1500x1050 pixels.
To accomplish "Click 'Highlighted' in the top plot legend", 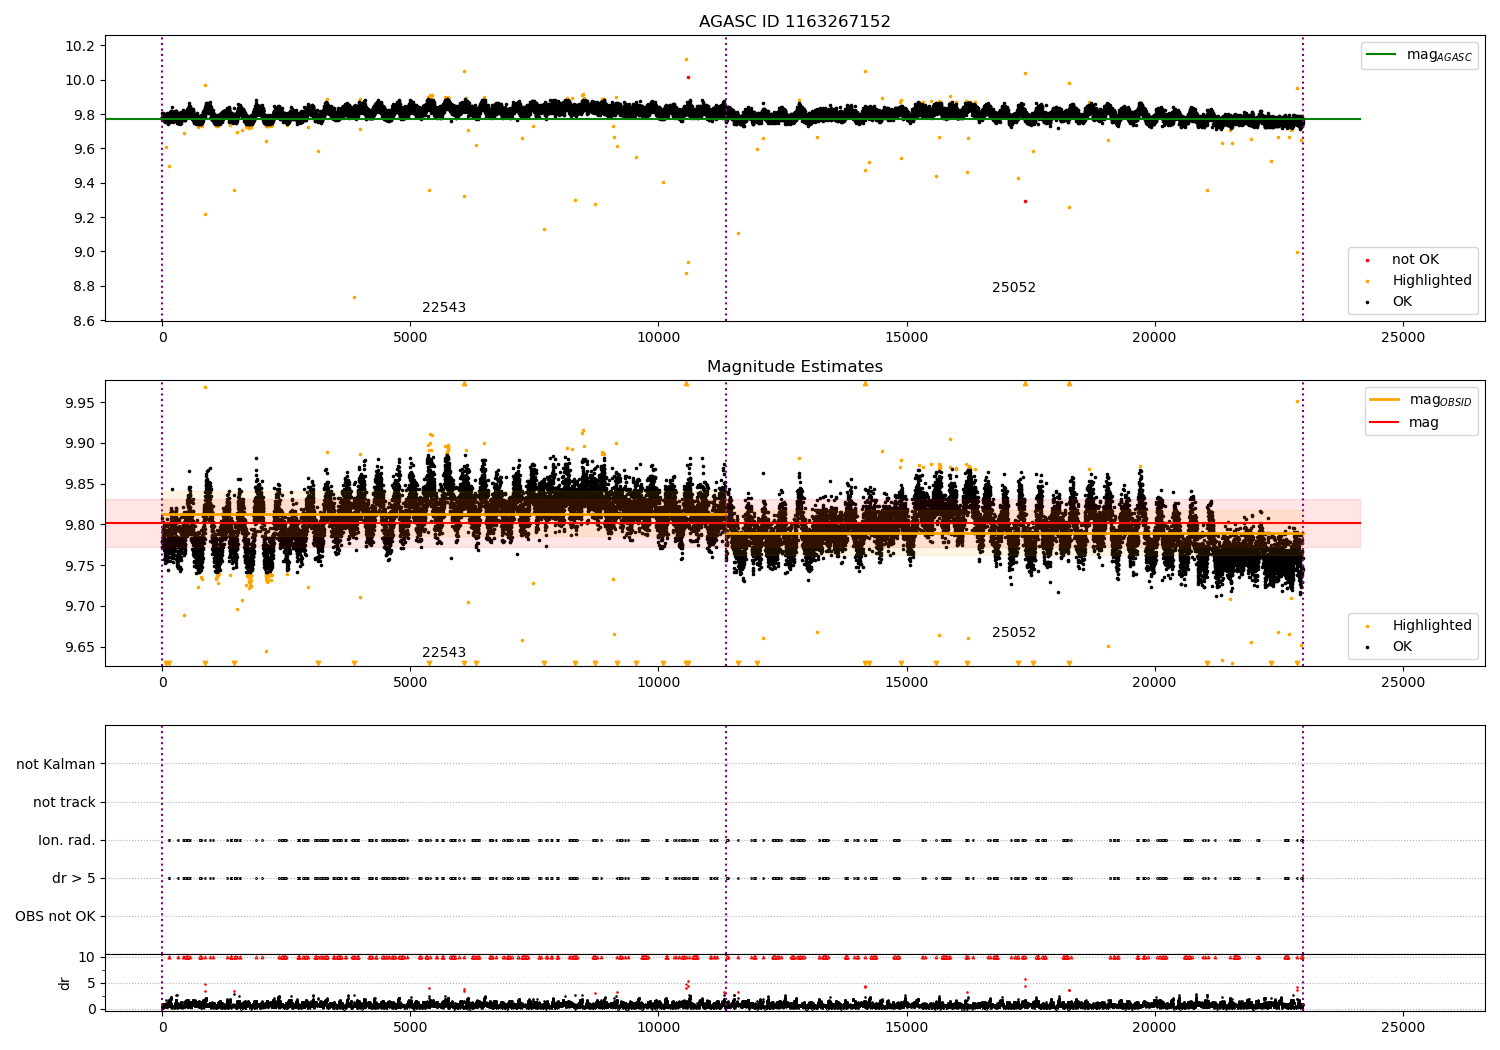I will click(x=1432, y=281).
